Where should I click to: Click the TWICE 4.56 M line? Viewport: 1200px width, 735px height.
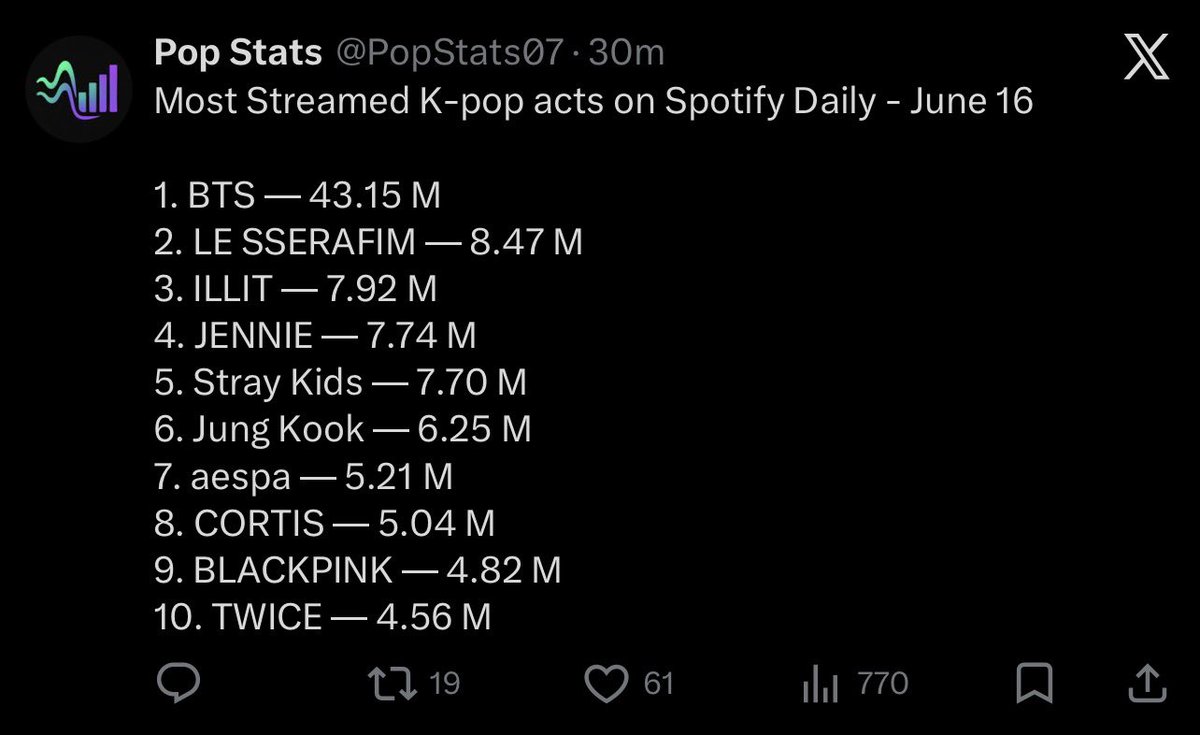(x=323, y=617)
